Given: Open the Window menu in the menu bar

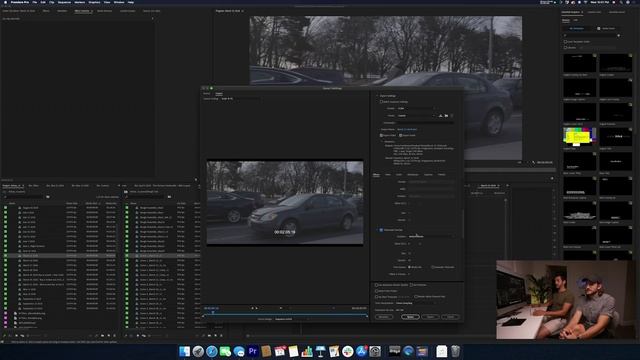Looking at the screenshot, I should click(119, 2).
